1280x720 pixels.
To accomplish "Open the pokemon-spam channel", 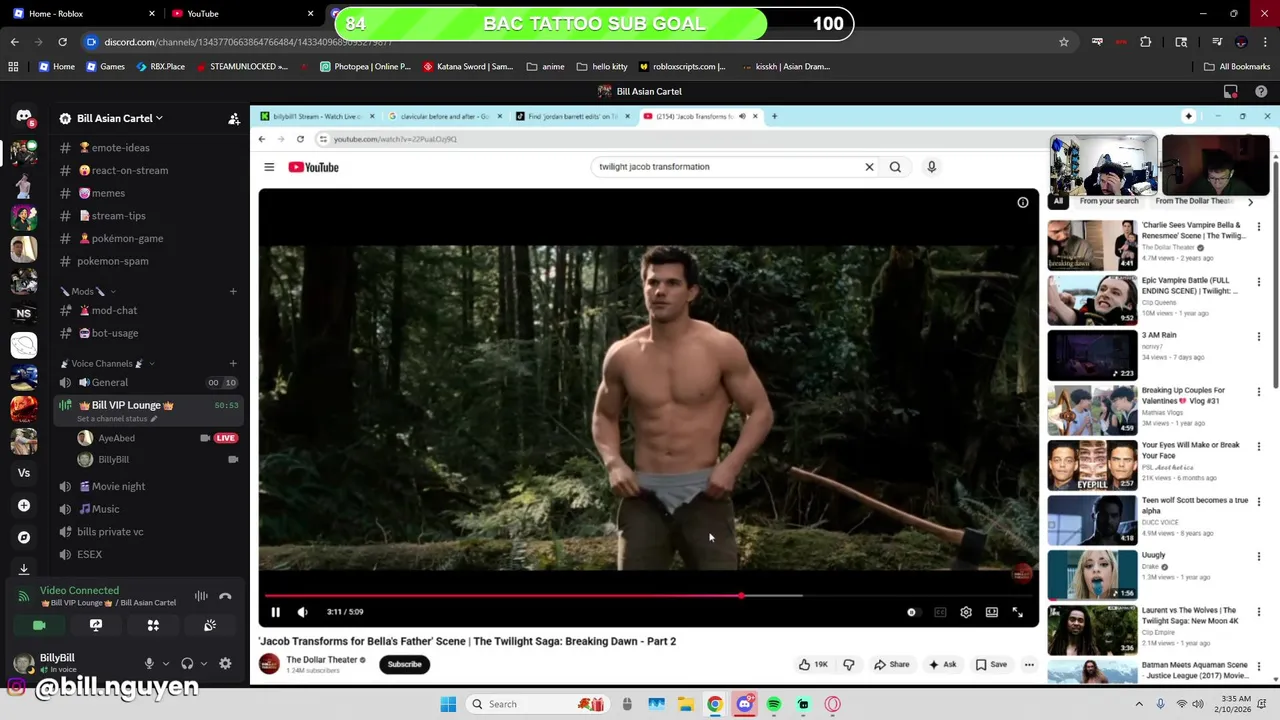I will click(x=148, y=261).
